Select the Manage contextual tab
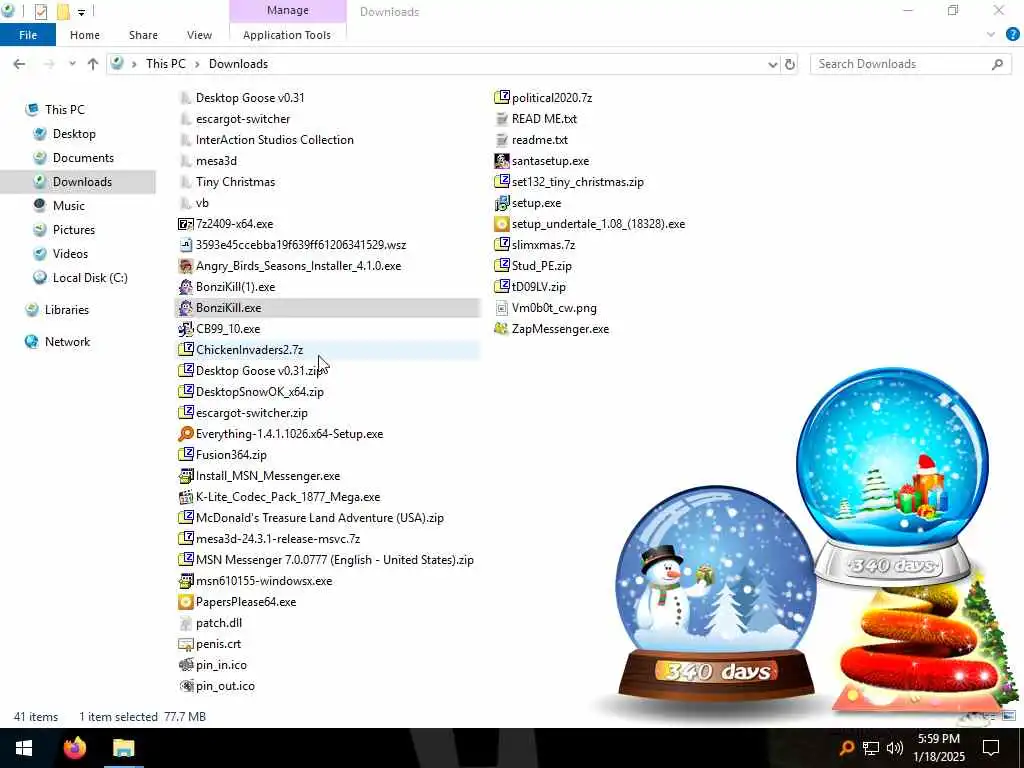Viewport: 1024px width, 768px height. click(287, 10)
